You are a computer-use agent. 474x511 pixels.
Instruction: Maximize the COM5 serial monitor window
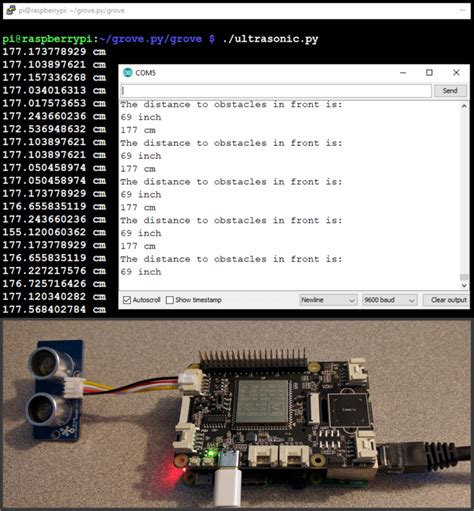pyautogui.click(x=429, y=72)
